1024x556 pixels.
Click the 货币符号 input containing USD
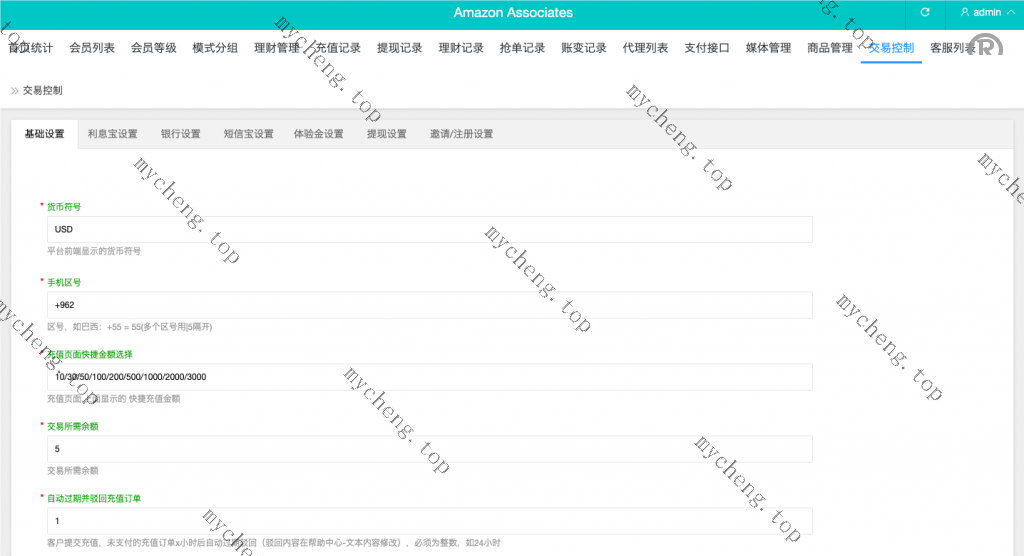pos(430,230)
